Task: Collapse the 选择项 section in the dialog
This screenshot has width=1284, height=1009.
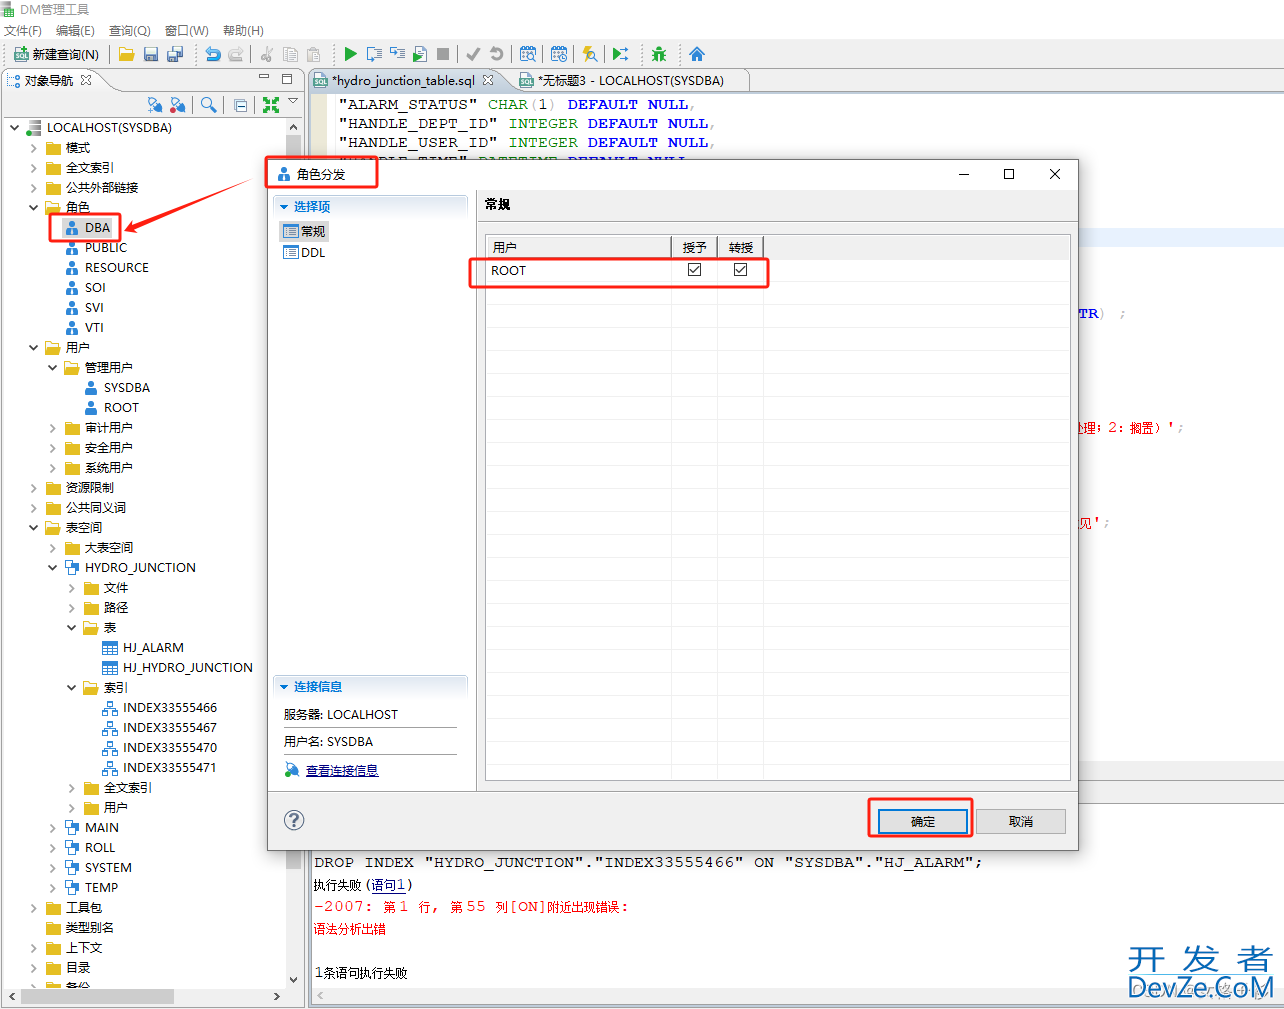Action: [284, 207]
